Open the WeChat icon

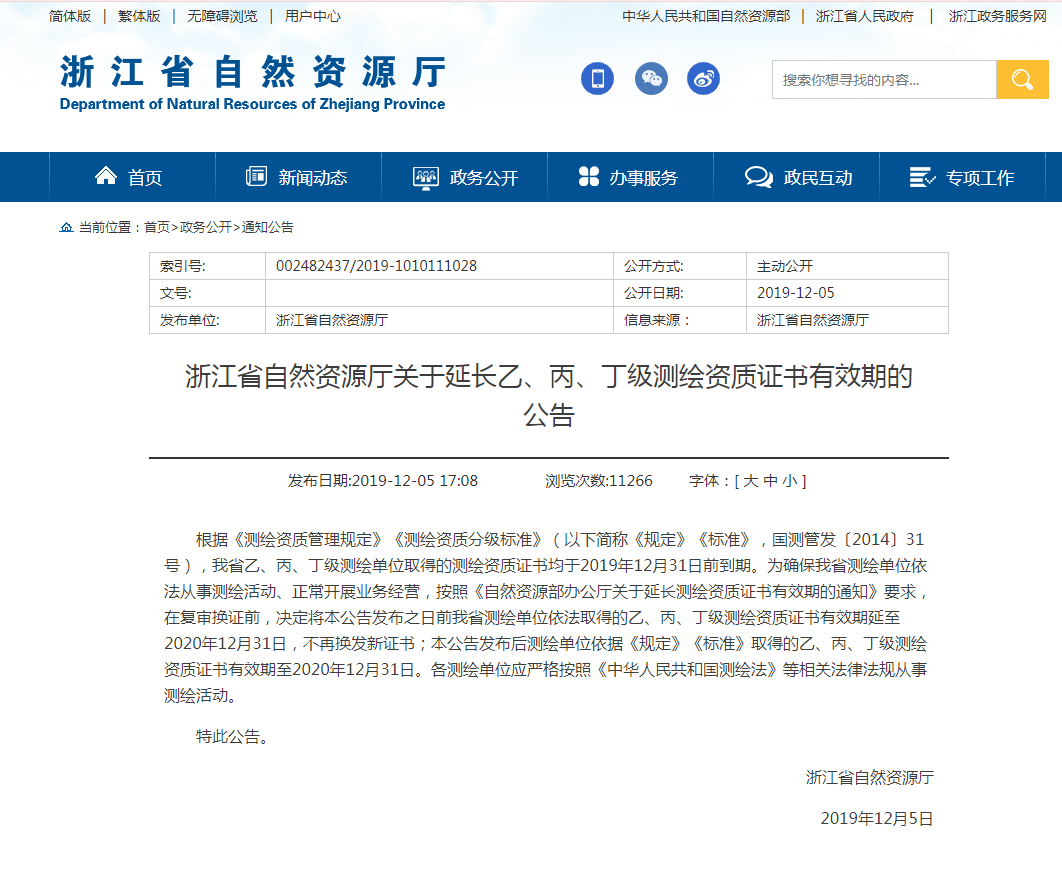point(651,79)
